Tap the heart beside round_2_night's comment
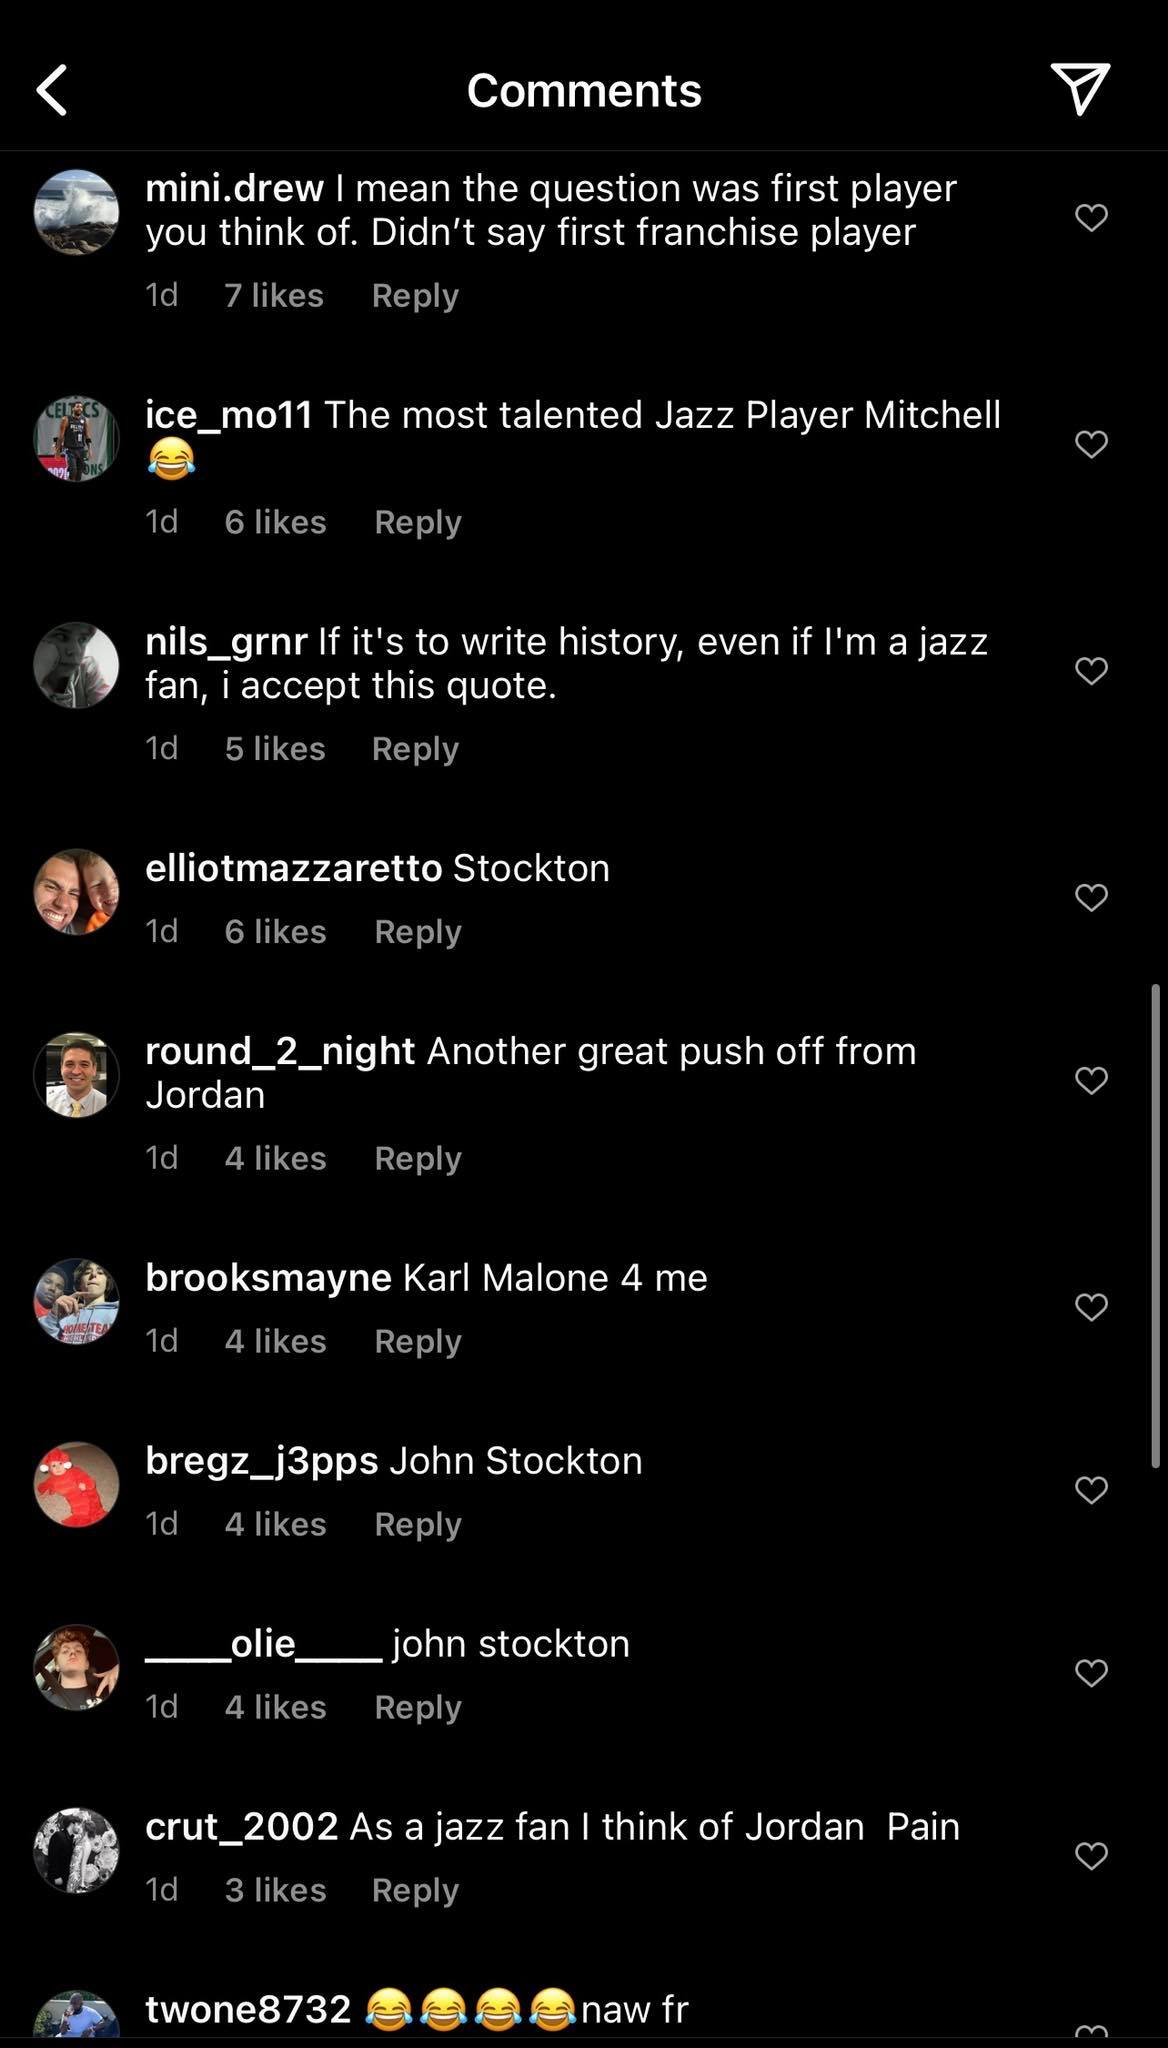This screenshot has width=1168, height=2048. tap(1091, 1080)
